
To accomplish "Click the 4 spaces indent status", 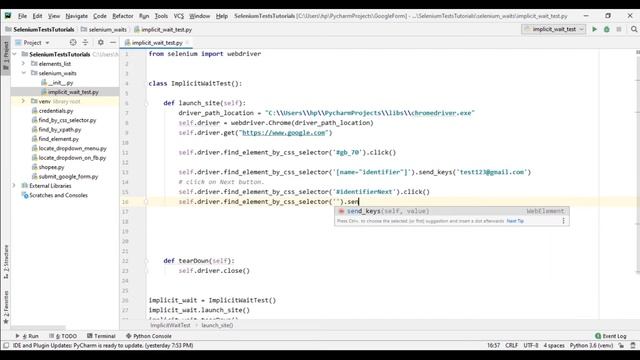I will tap(554, 345).
